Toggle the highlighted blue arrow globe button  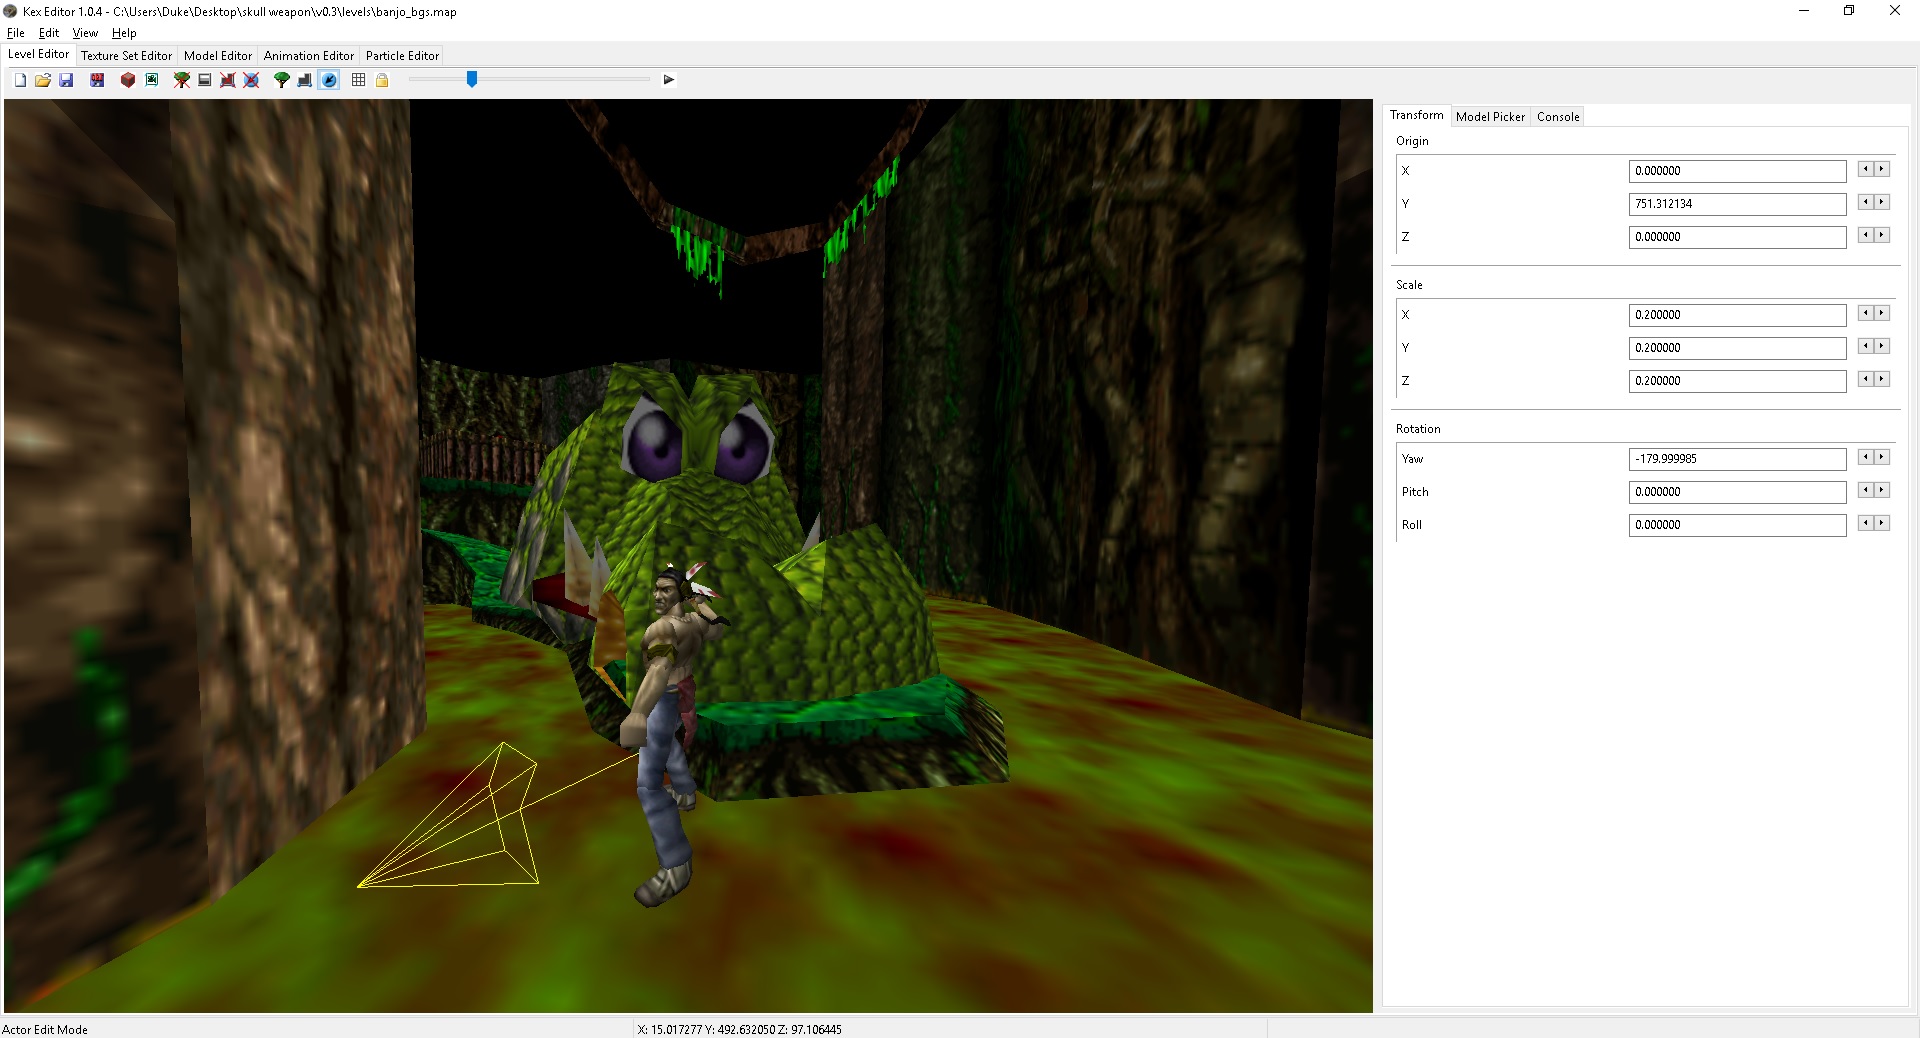329,80
